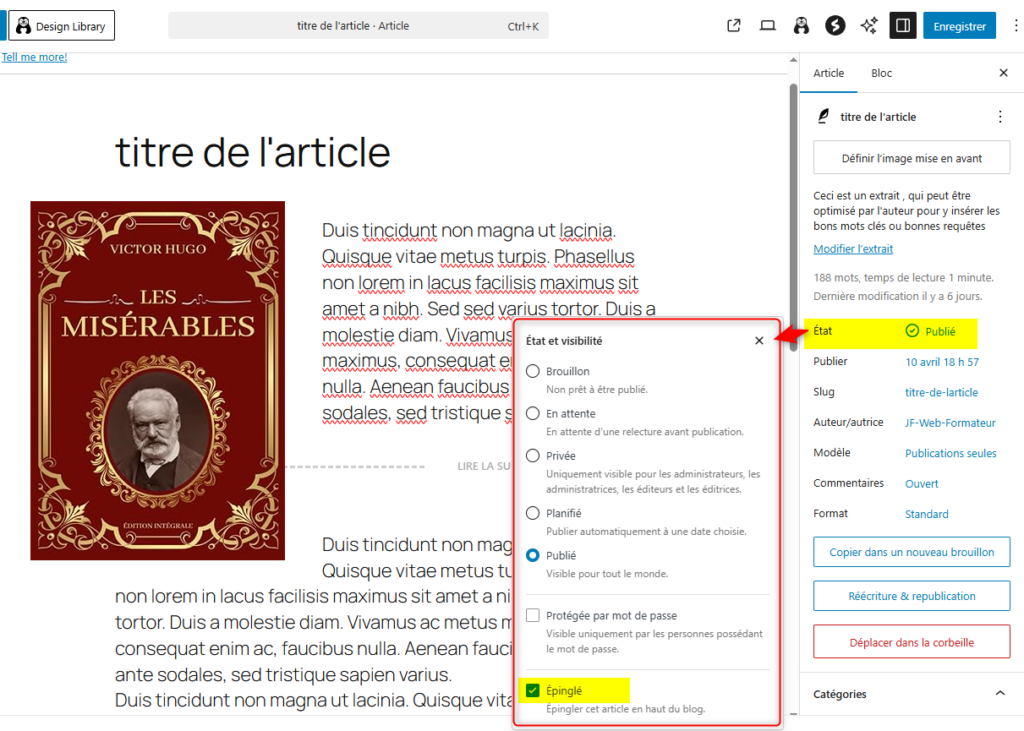Change author JF-Web-Formateur

click(x=950, y=423)
